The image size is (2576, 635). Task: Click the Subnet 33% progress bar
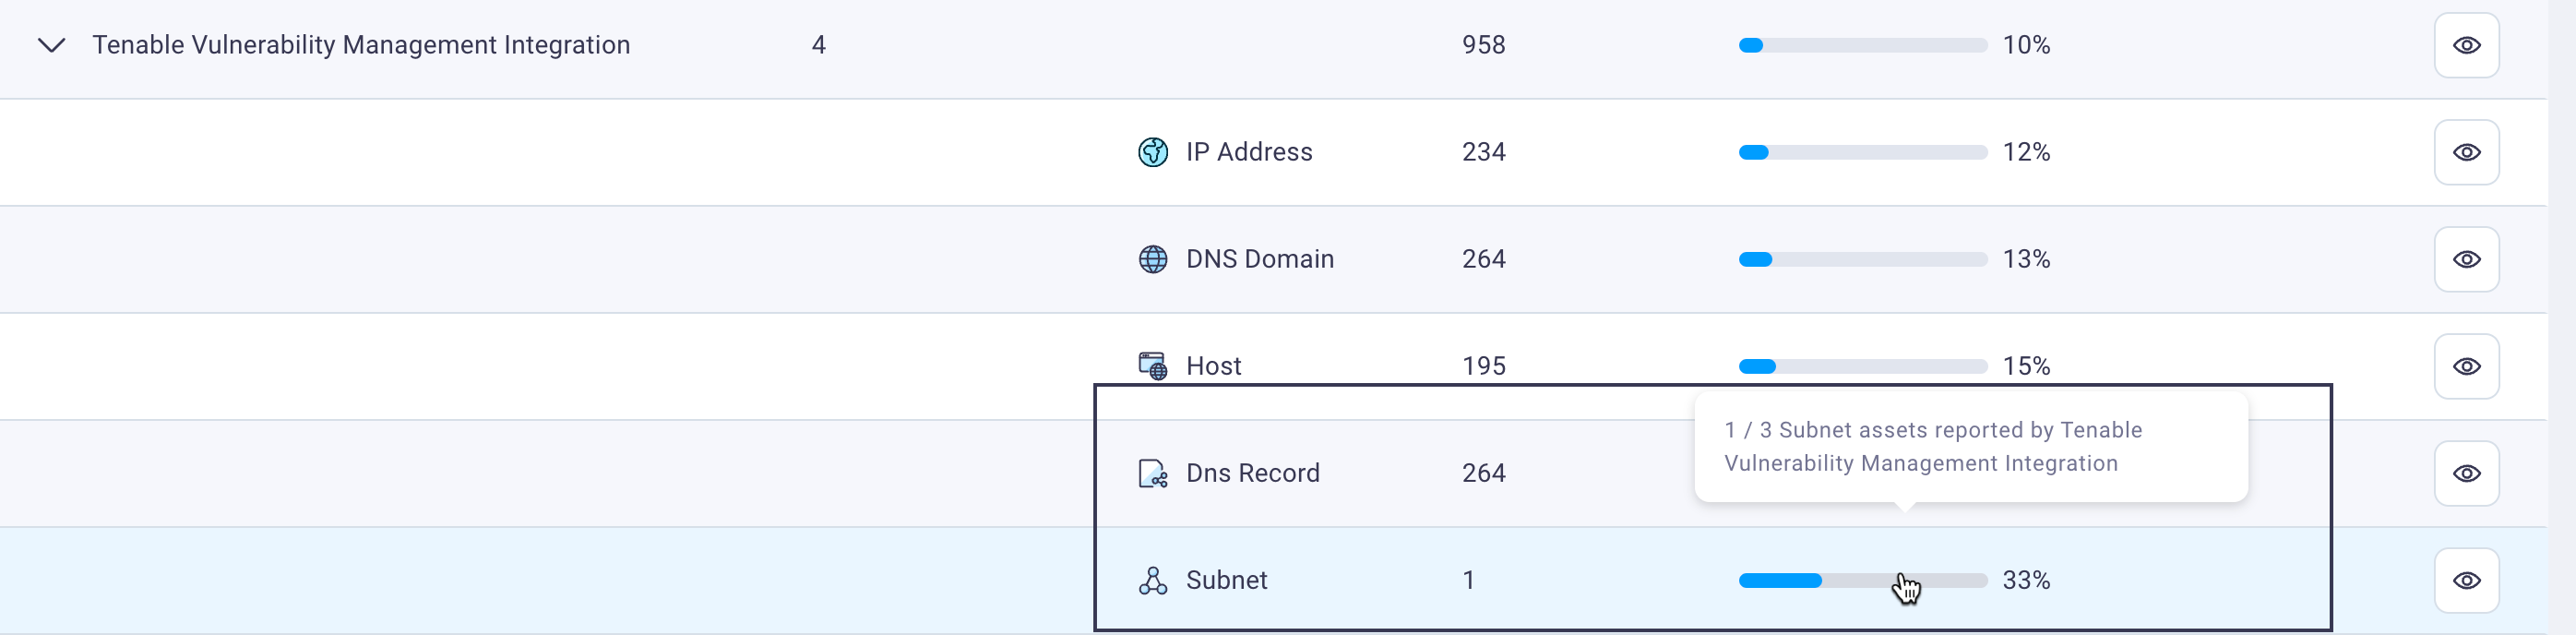pyautogui.click(x=1862, y=580)
